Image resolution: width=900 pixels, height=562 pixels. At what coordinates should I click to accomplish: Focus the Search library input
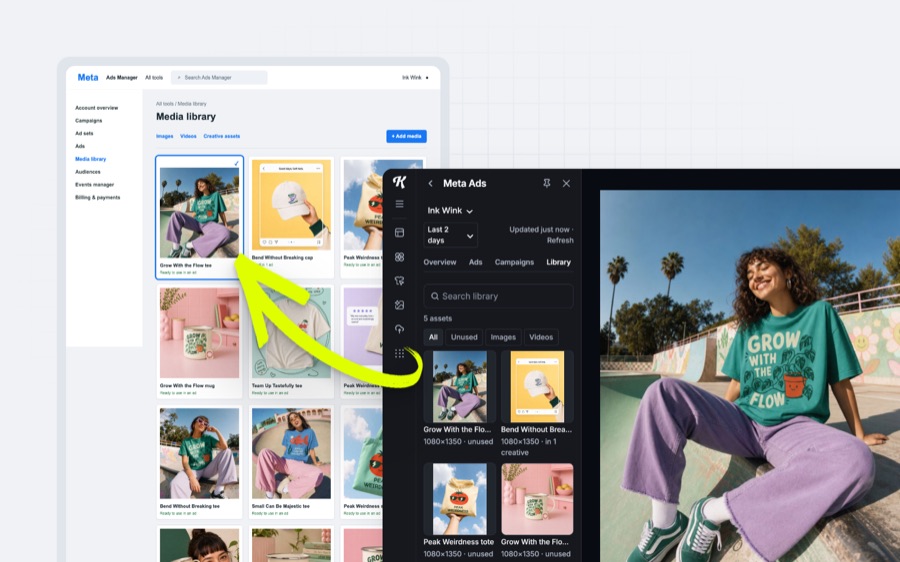coord(498,296)
